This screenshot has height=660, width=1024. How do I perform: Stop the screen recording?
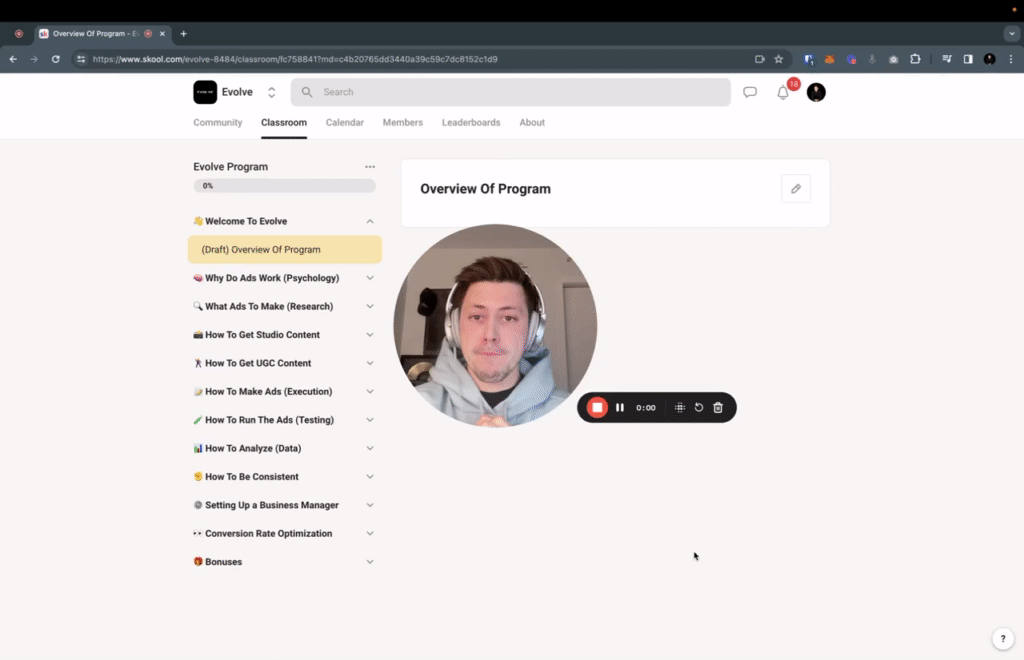click(597, 407)
